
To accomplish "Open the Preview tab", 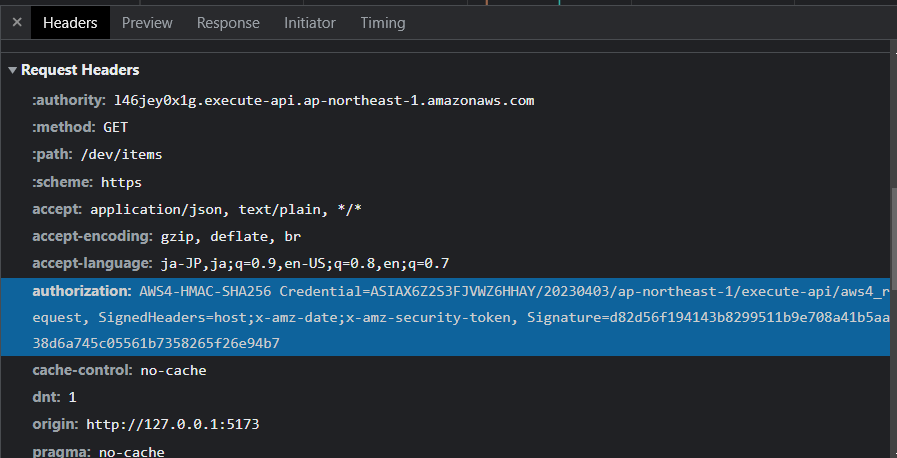I will (x=147, y=22).
